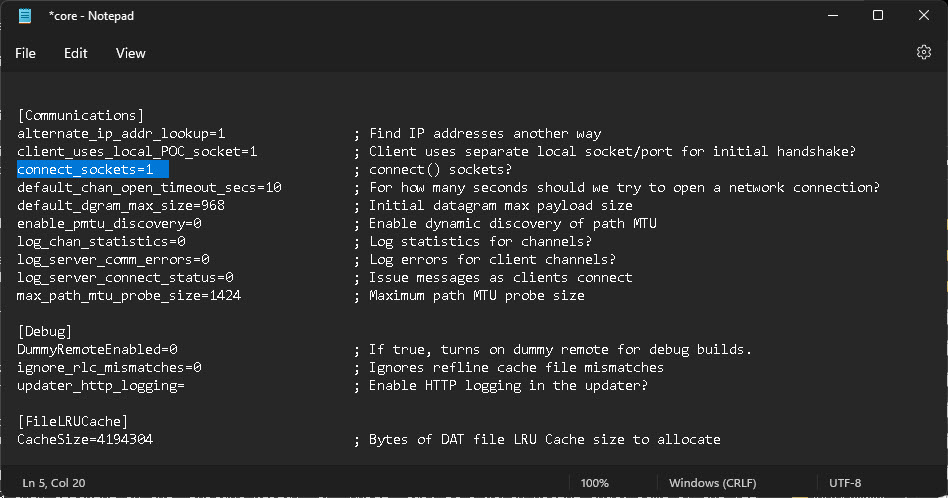Place cursor on [Communications] section header
Screen dimensions: 948x498
tap(80, 115)
